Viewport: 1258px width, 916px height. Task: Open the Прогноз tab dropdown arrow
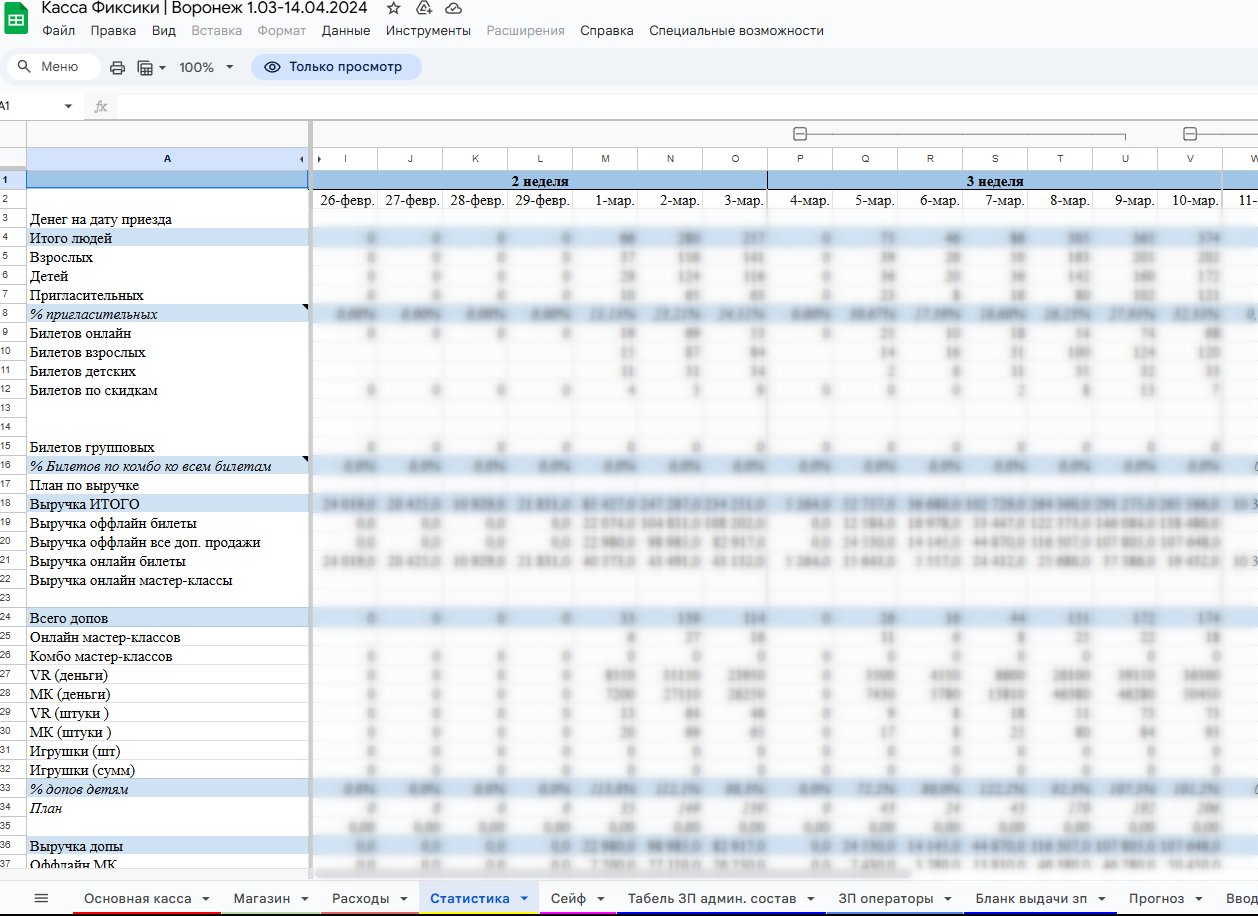(x=1197, y=898)
